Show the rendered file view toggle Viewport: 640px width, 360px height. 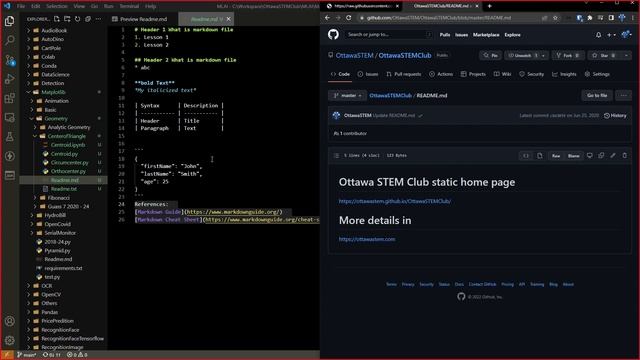point(540,156)
